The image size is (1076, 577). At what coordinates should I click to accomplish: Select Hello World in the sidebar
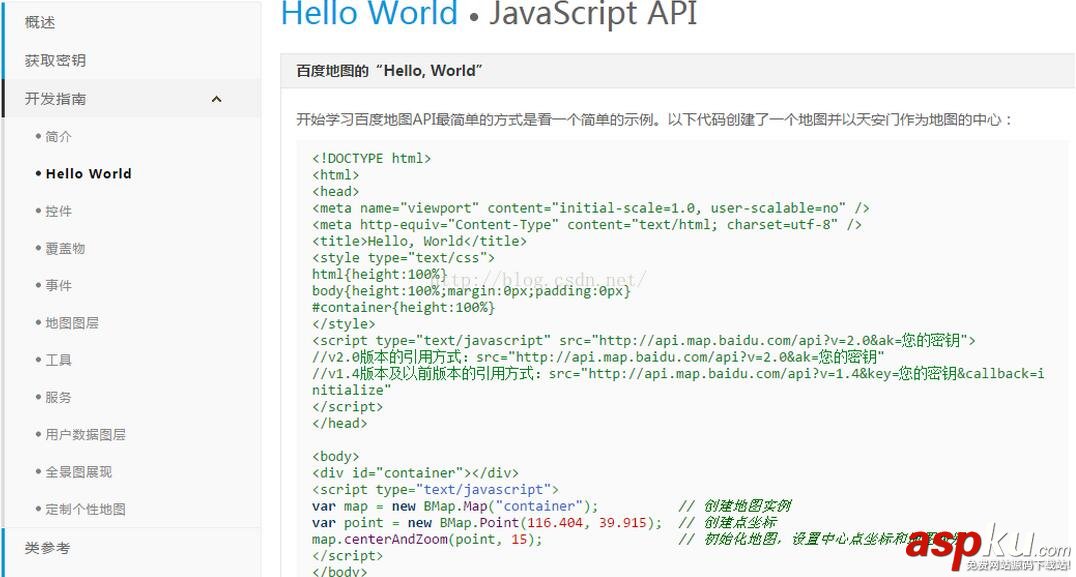pos(89,174)
